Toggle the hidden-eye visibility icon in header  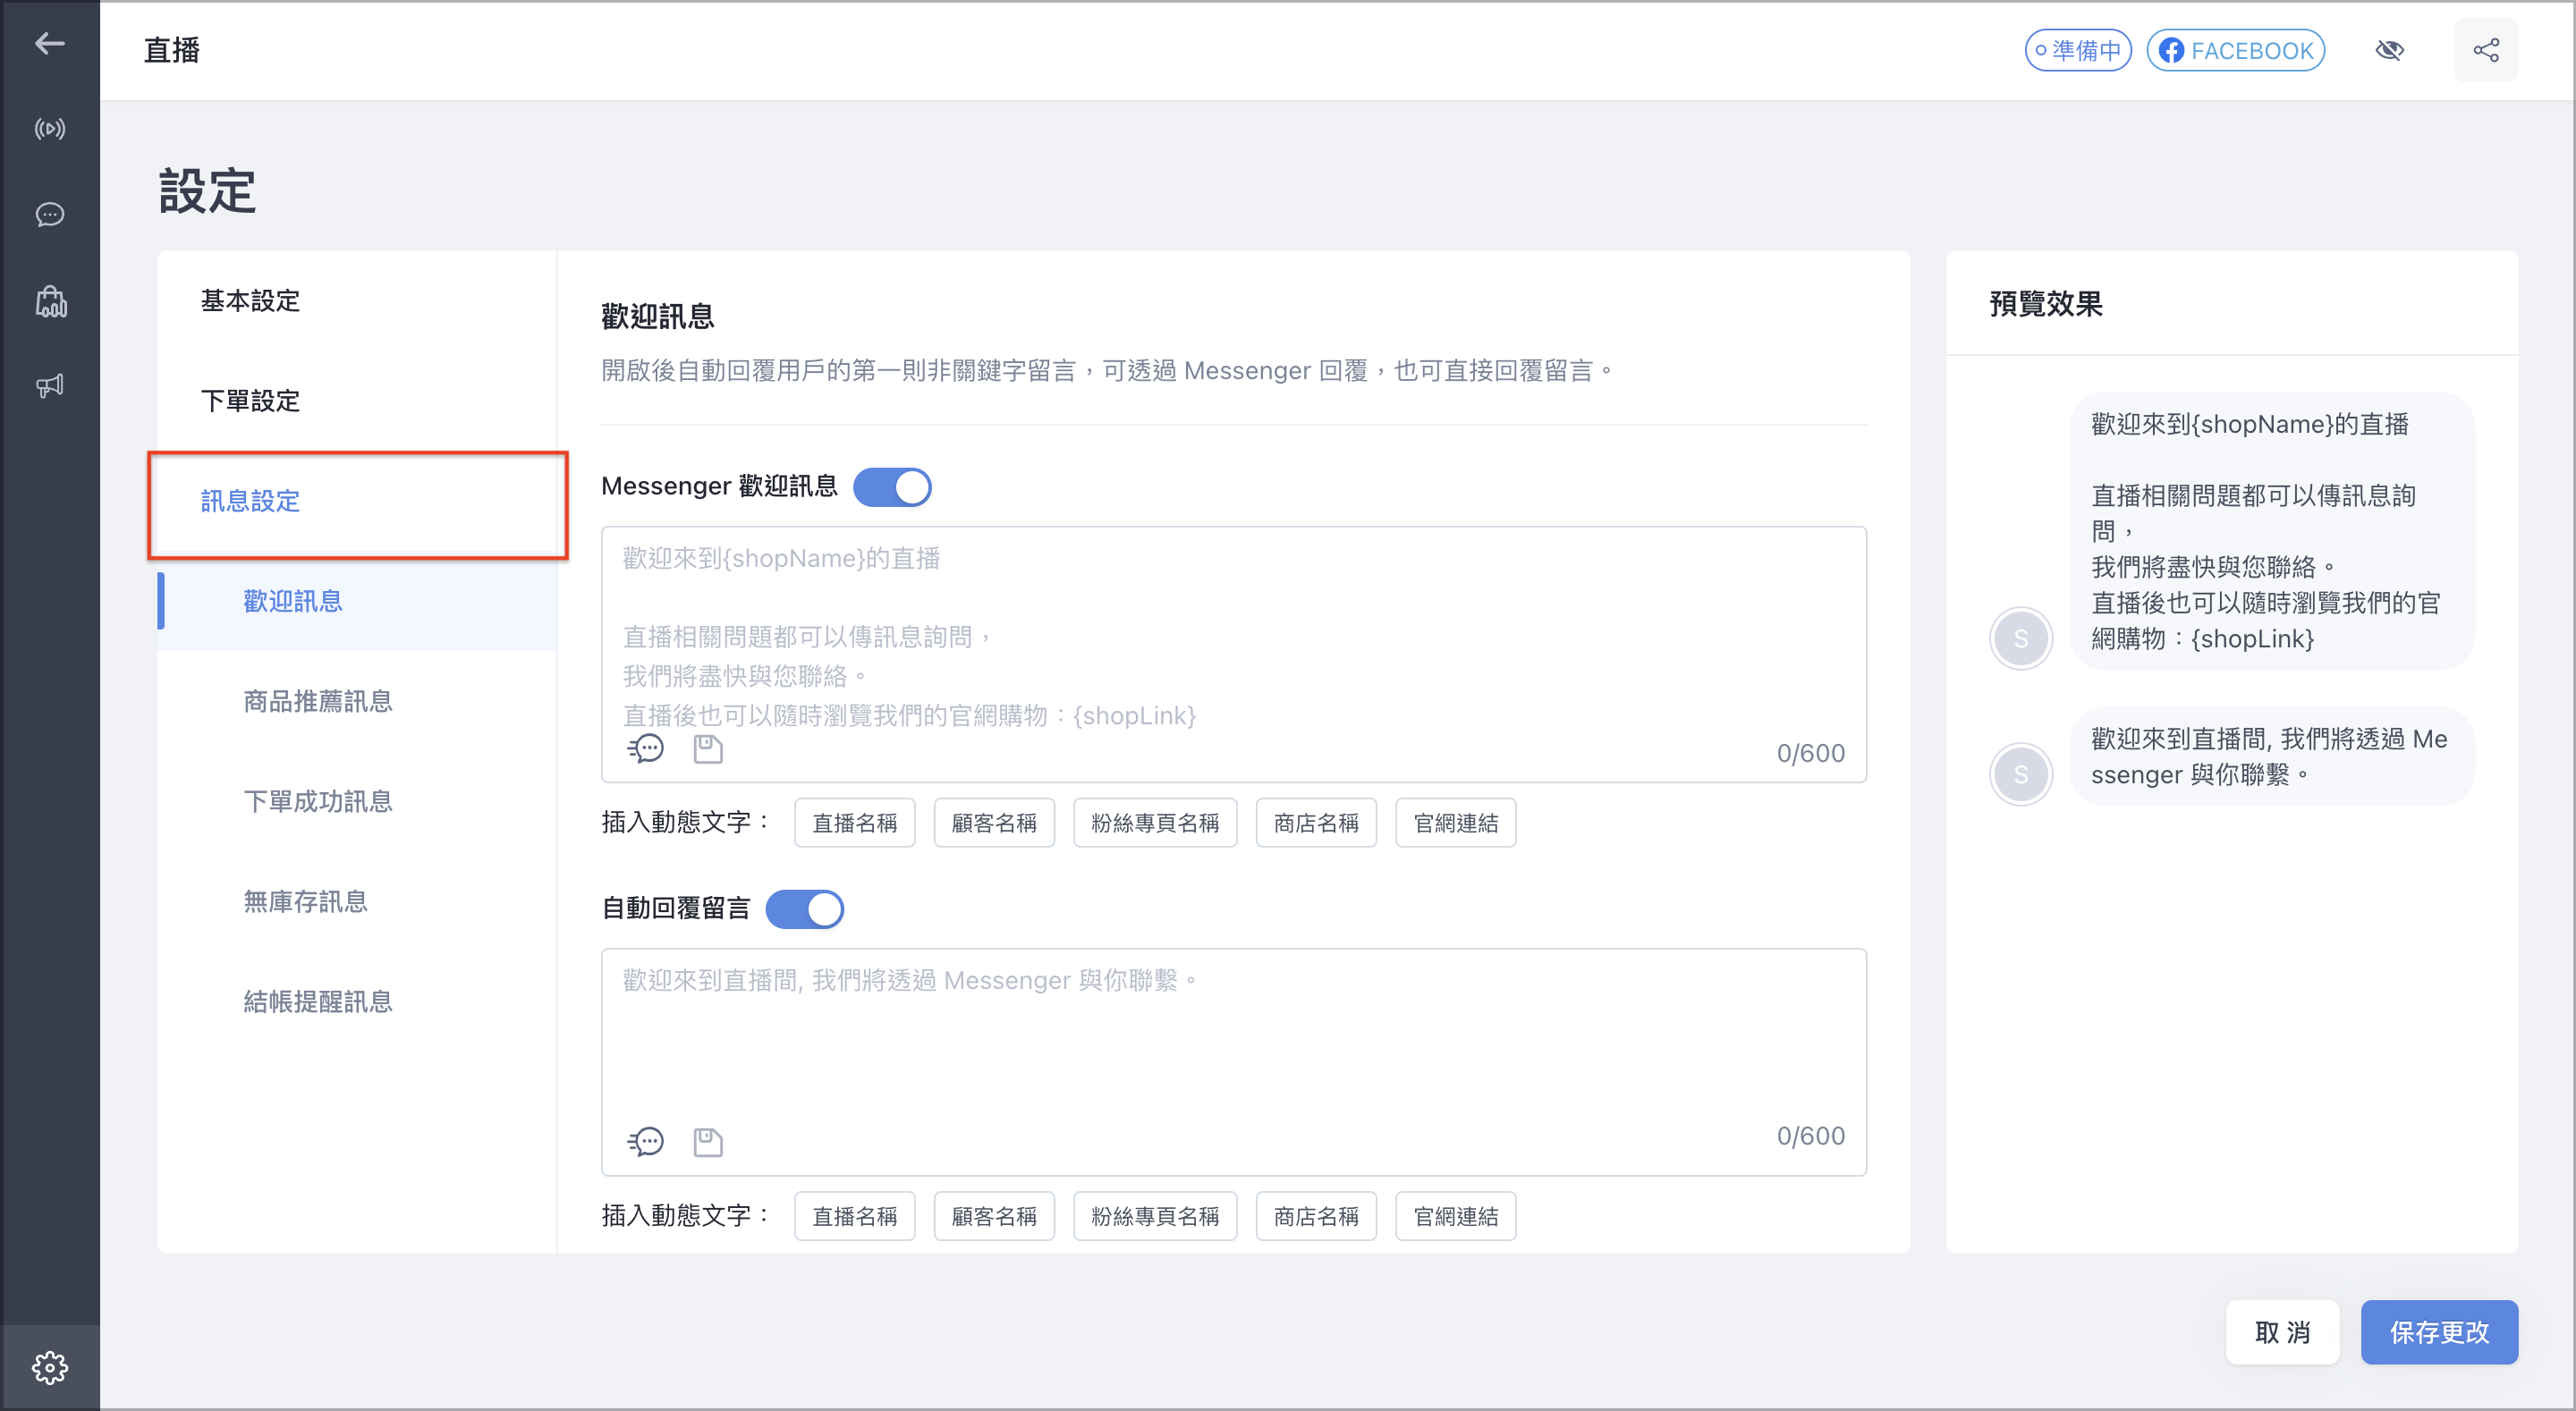[x=2390, y=50]
